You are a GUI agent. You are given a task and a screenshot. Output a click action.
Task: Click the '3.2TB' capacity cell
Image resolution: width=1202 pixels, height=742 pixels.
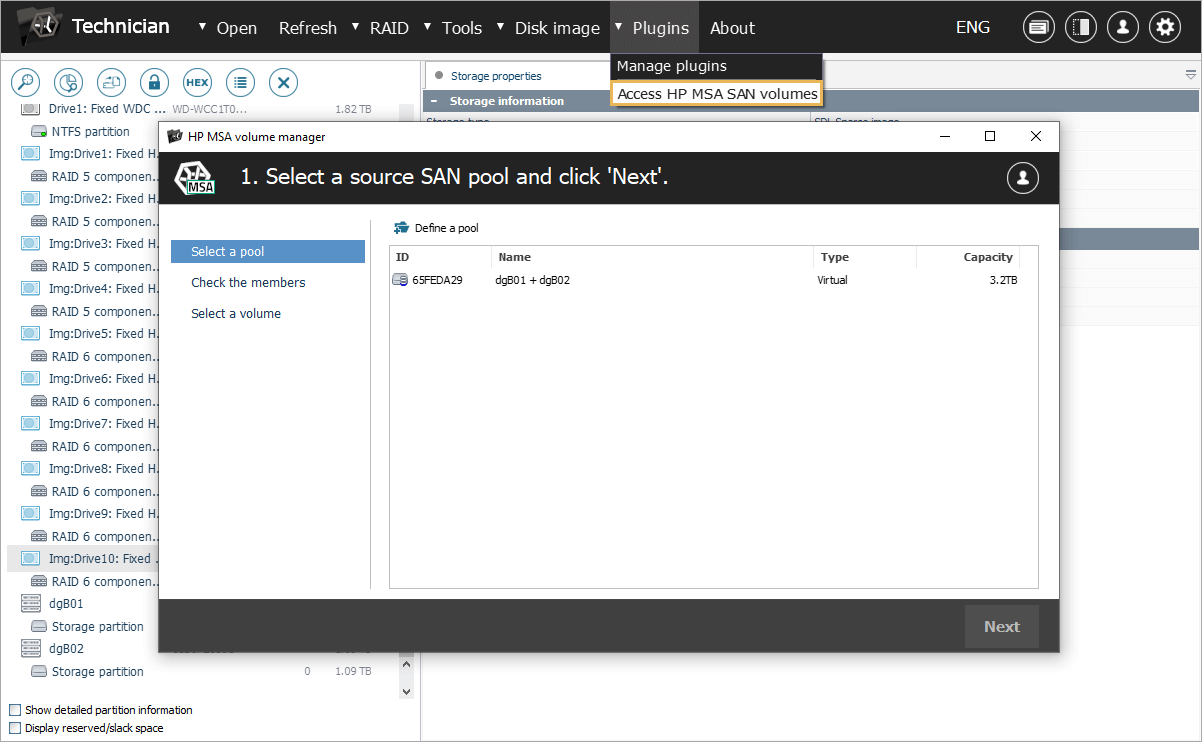click(x=1003, y=280)
